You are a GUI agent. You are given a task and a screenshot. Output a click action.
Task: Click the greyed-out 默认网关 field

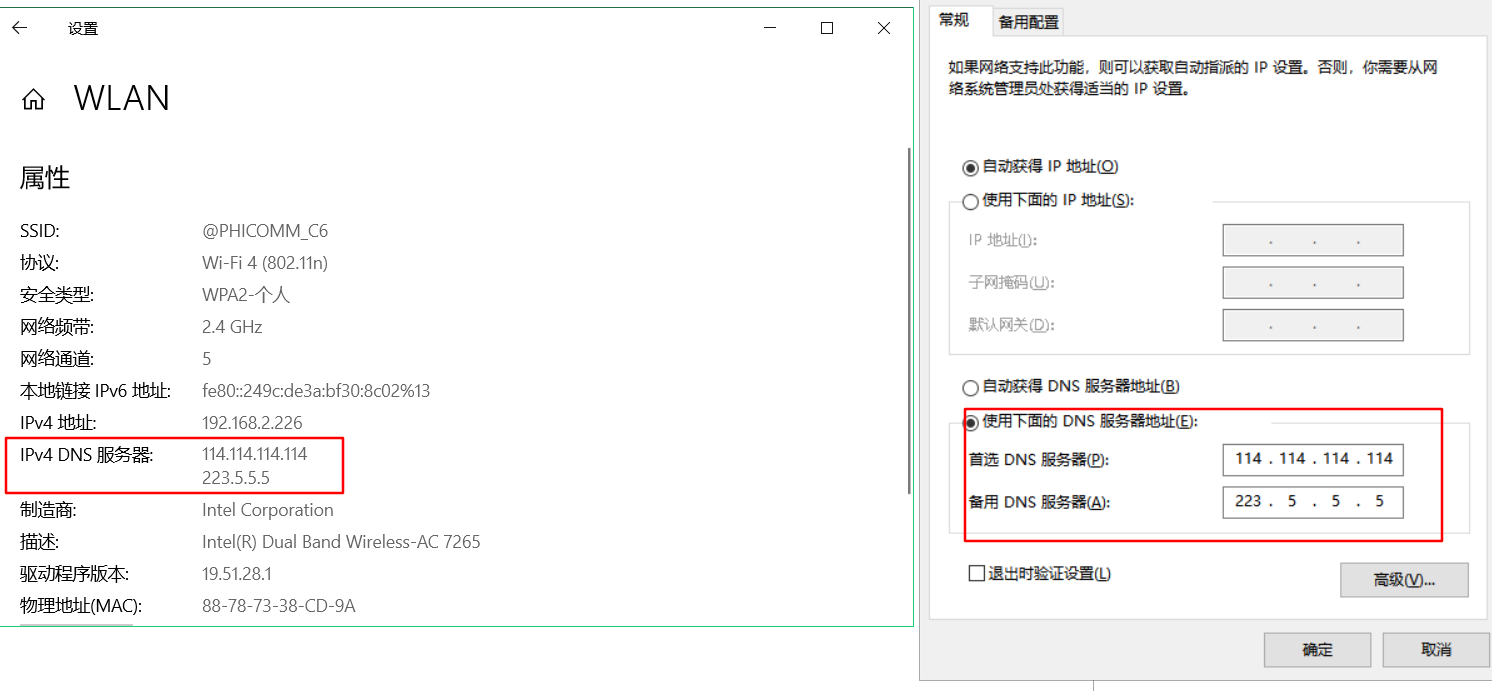coord(1313,325)
